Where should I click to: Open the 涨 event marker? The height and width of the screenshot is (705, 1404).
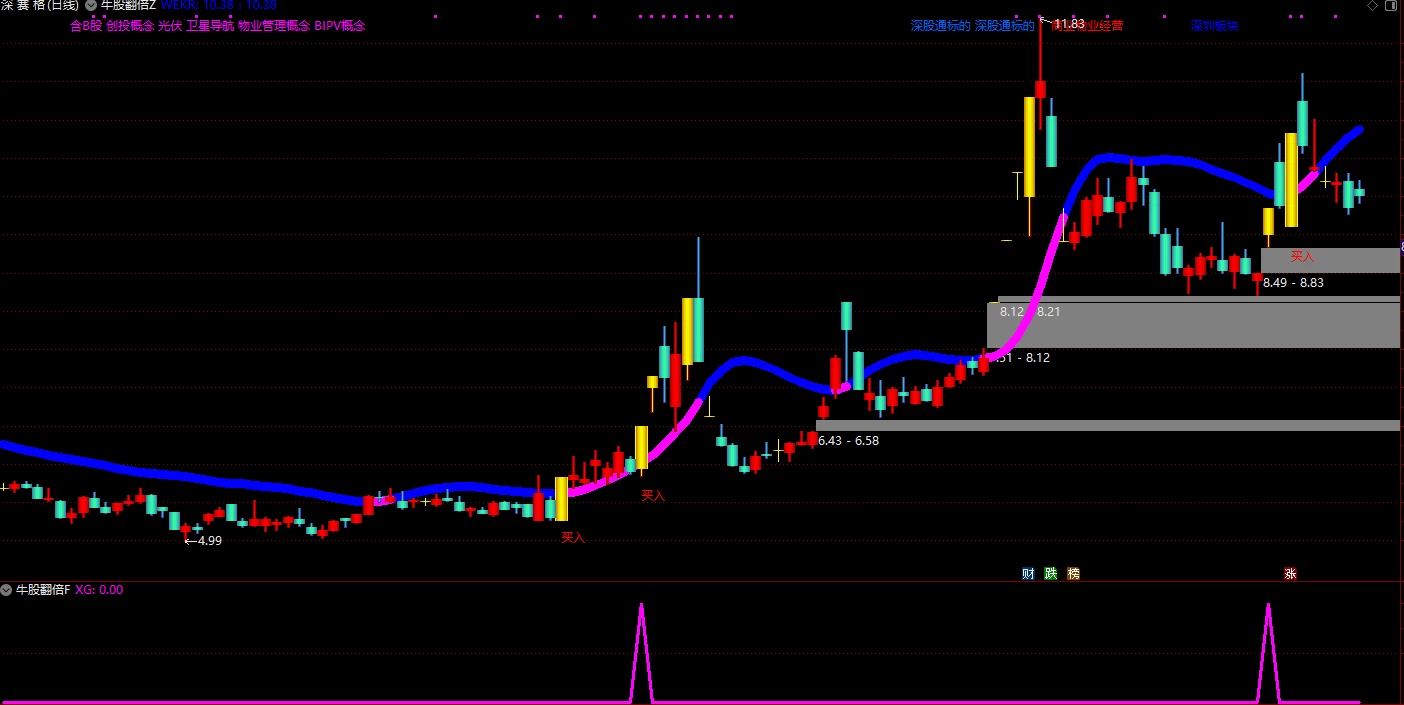click(1290, 574)
